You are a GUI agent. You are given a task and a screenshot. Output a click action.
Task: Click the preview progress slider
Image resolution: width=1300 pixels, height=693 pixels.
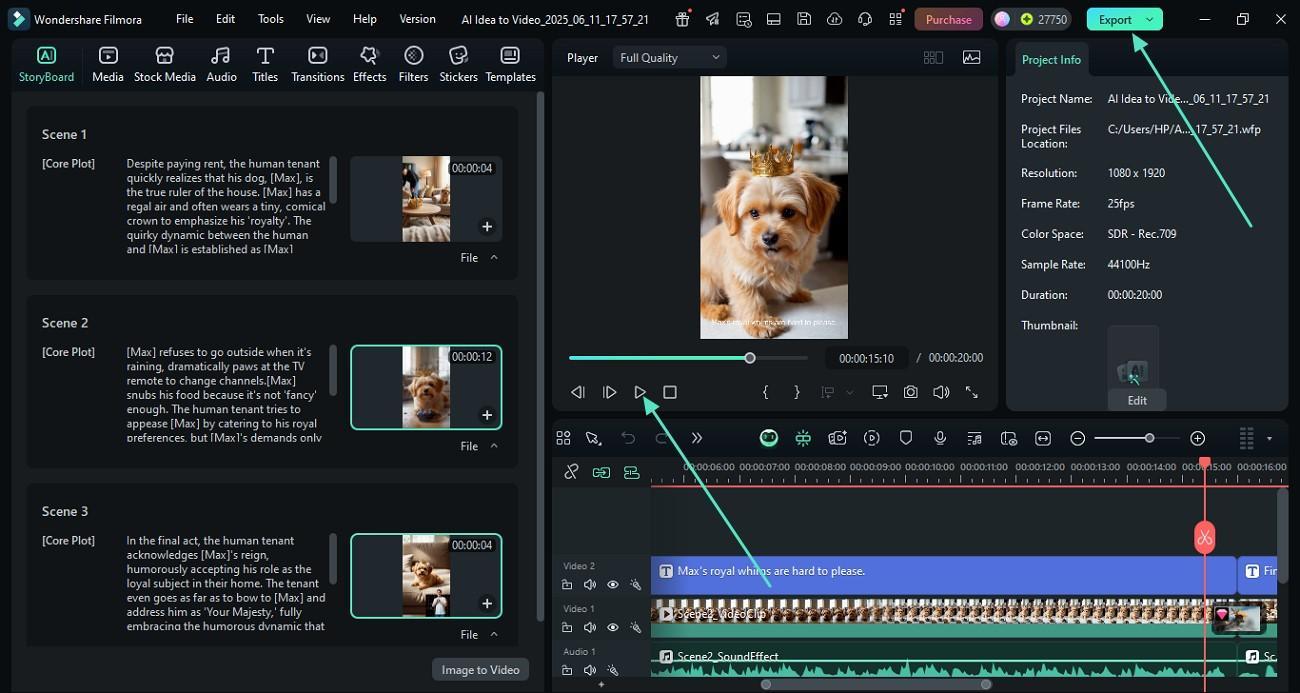point(688,358)
